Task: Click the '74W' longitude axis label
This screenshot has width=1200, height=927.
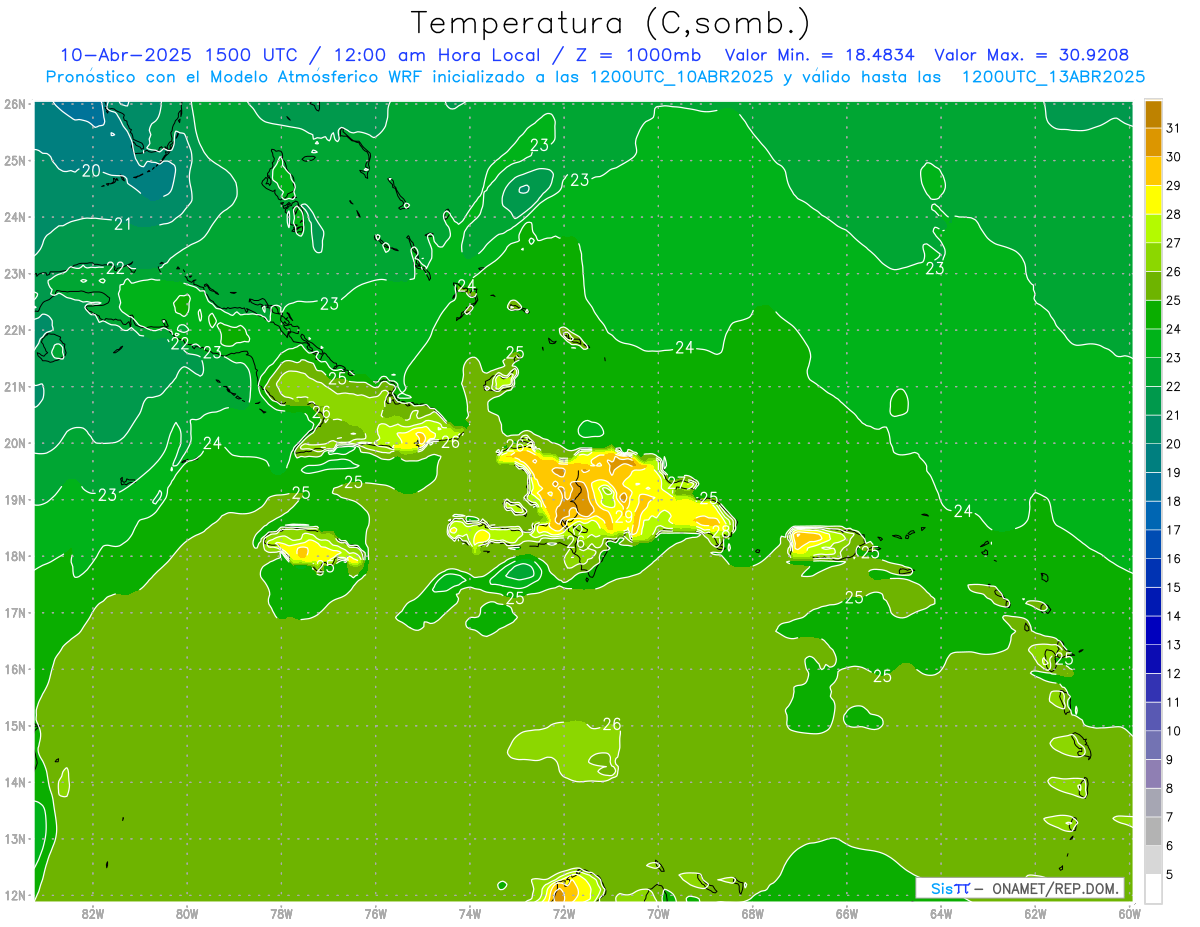Action: [469, 912]
